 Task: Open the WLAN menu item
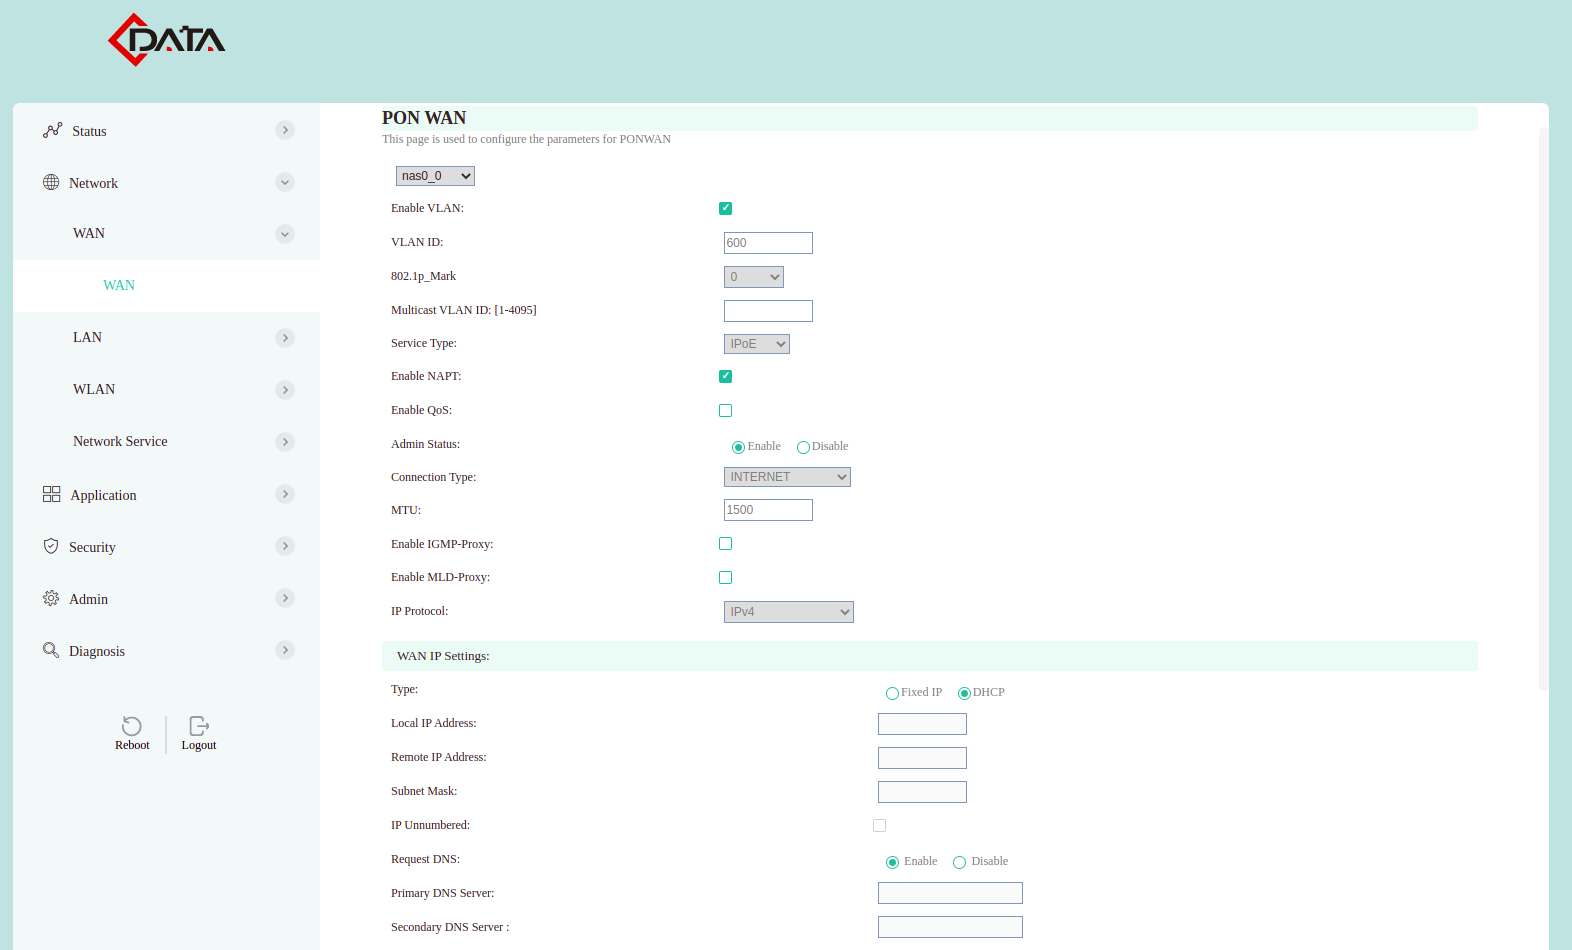94,389
